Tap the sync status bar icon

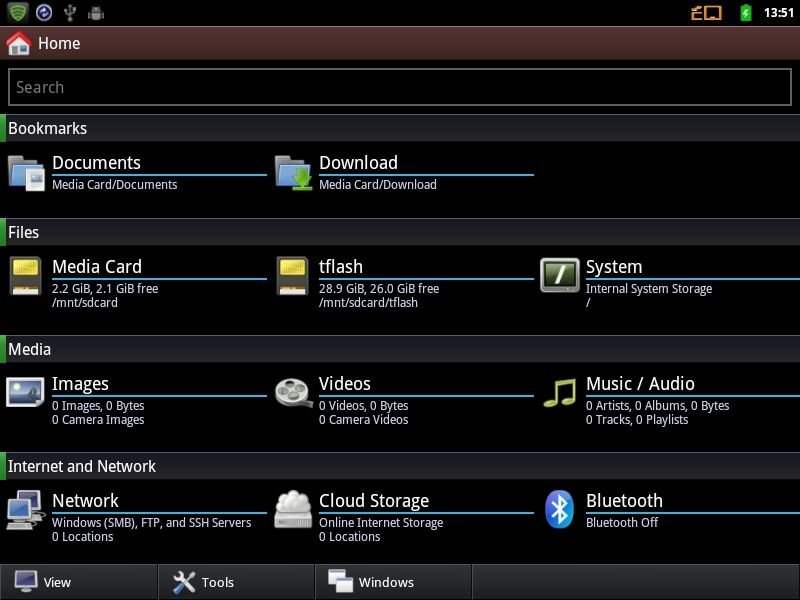44,12
